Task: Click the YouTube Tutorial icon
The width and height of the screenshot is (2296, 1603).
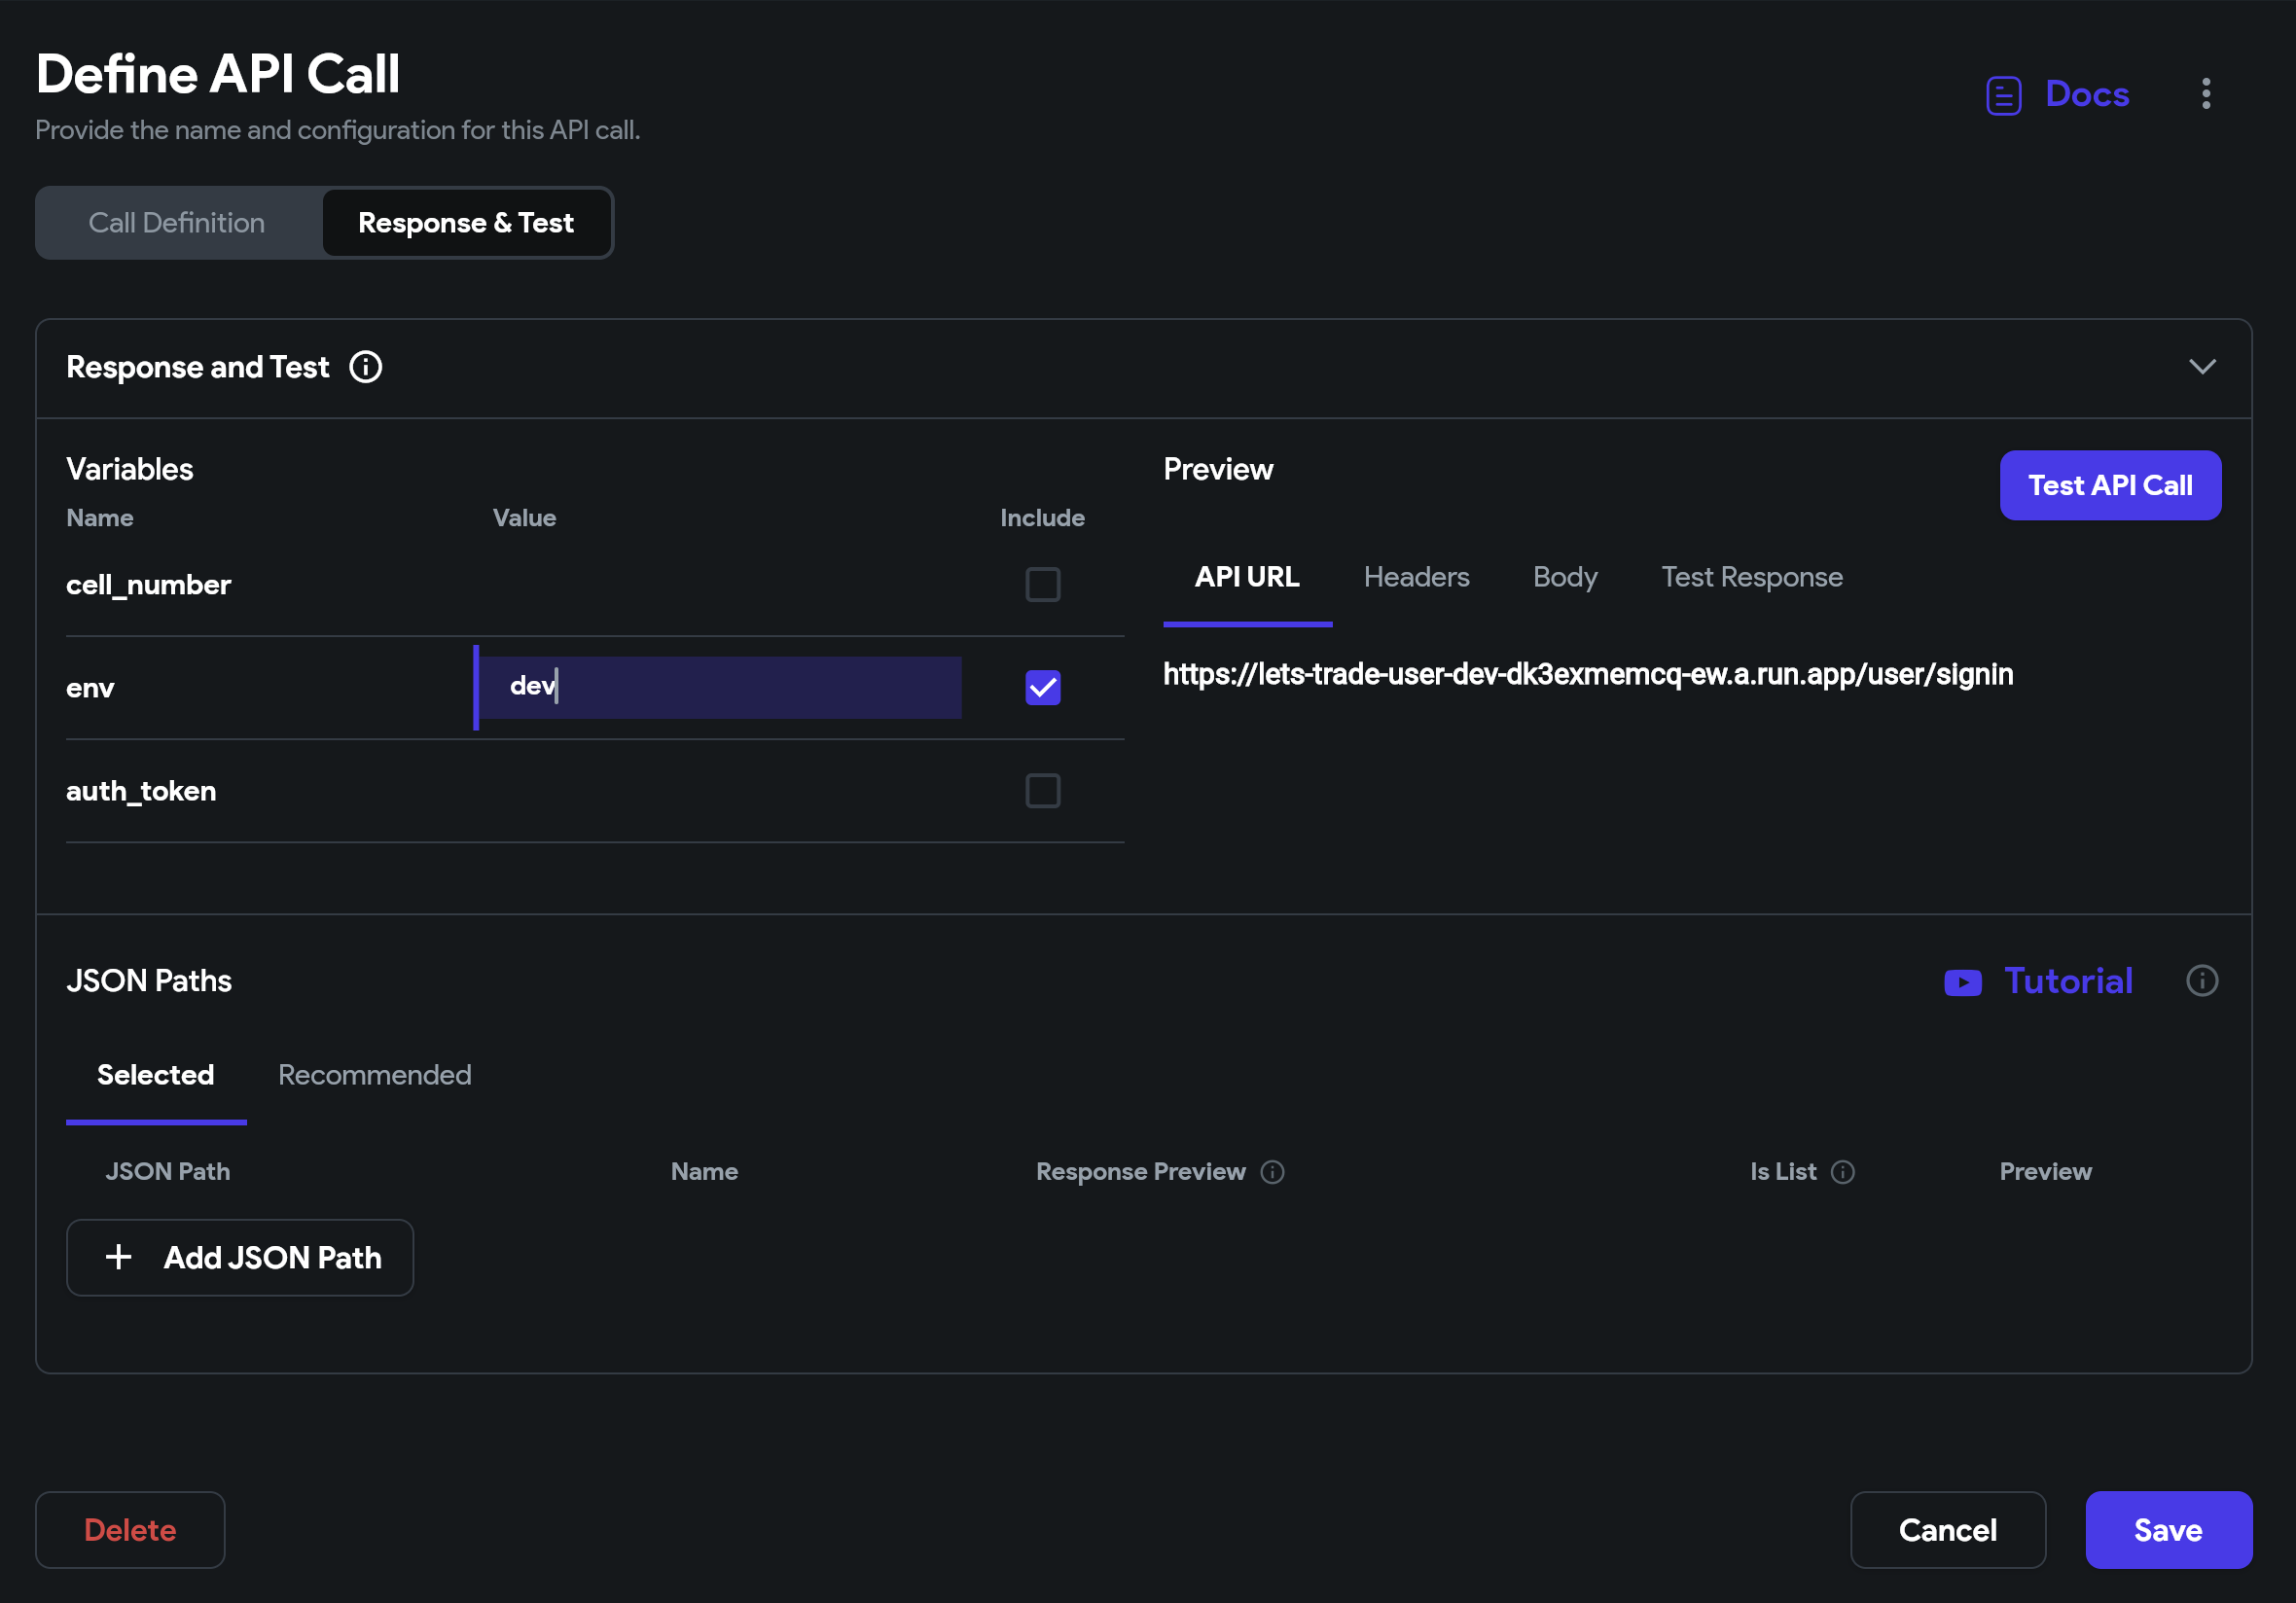Action: [1962, 982]
